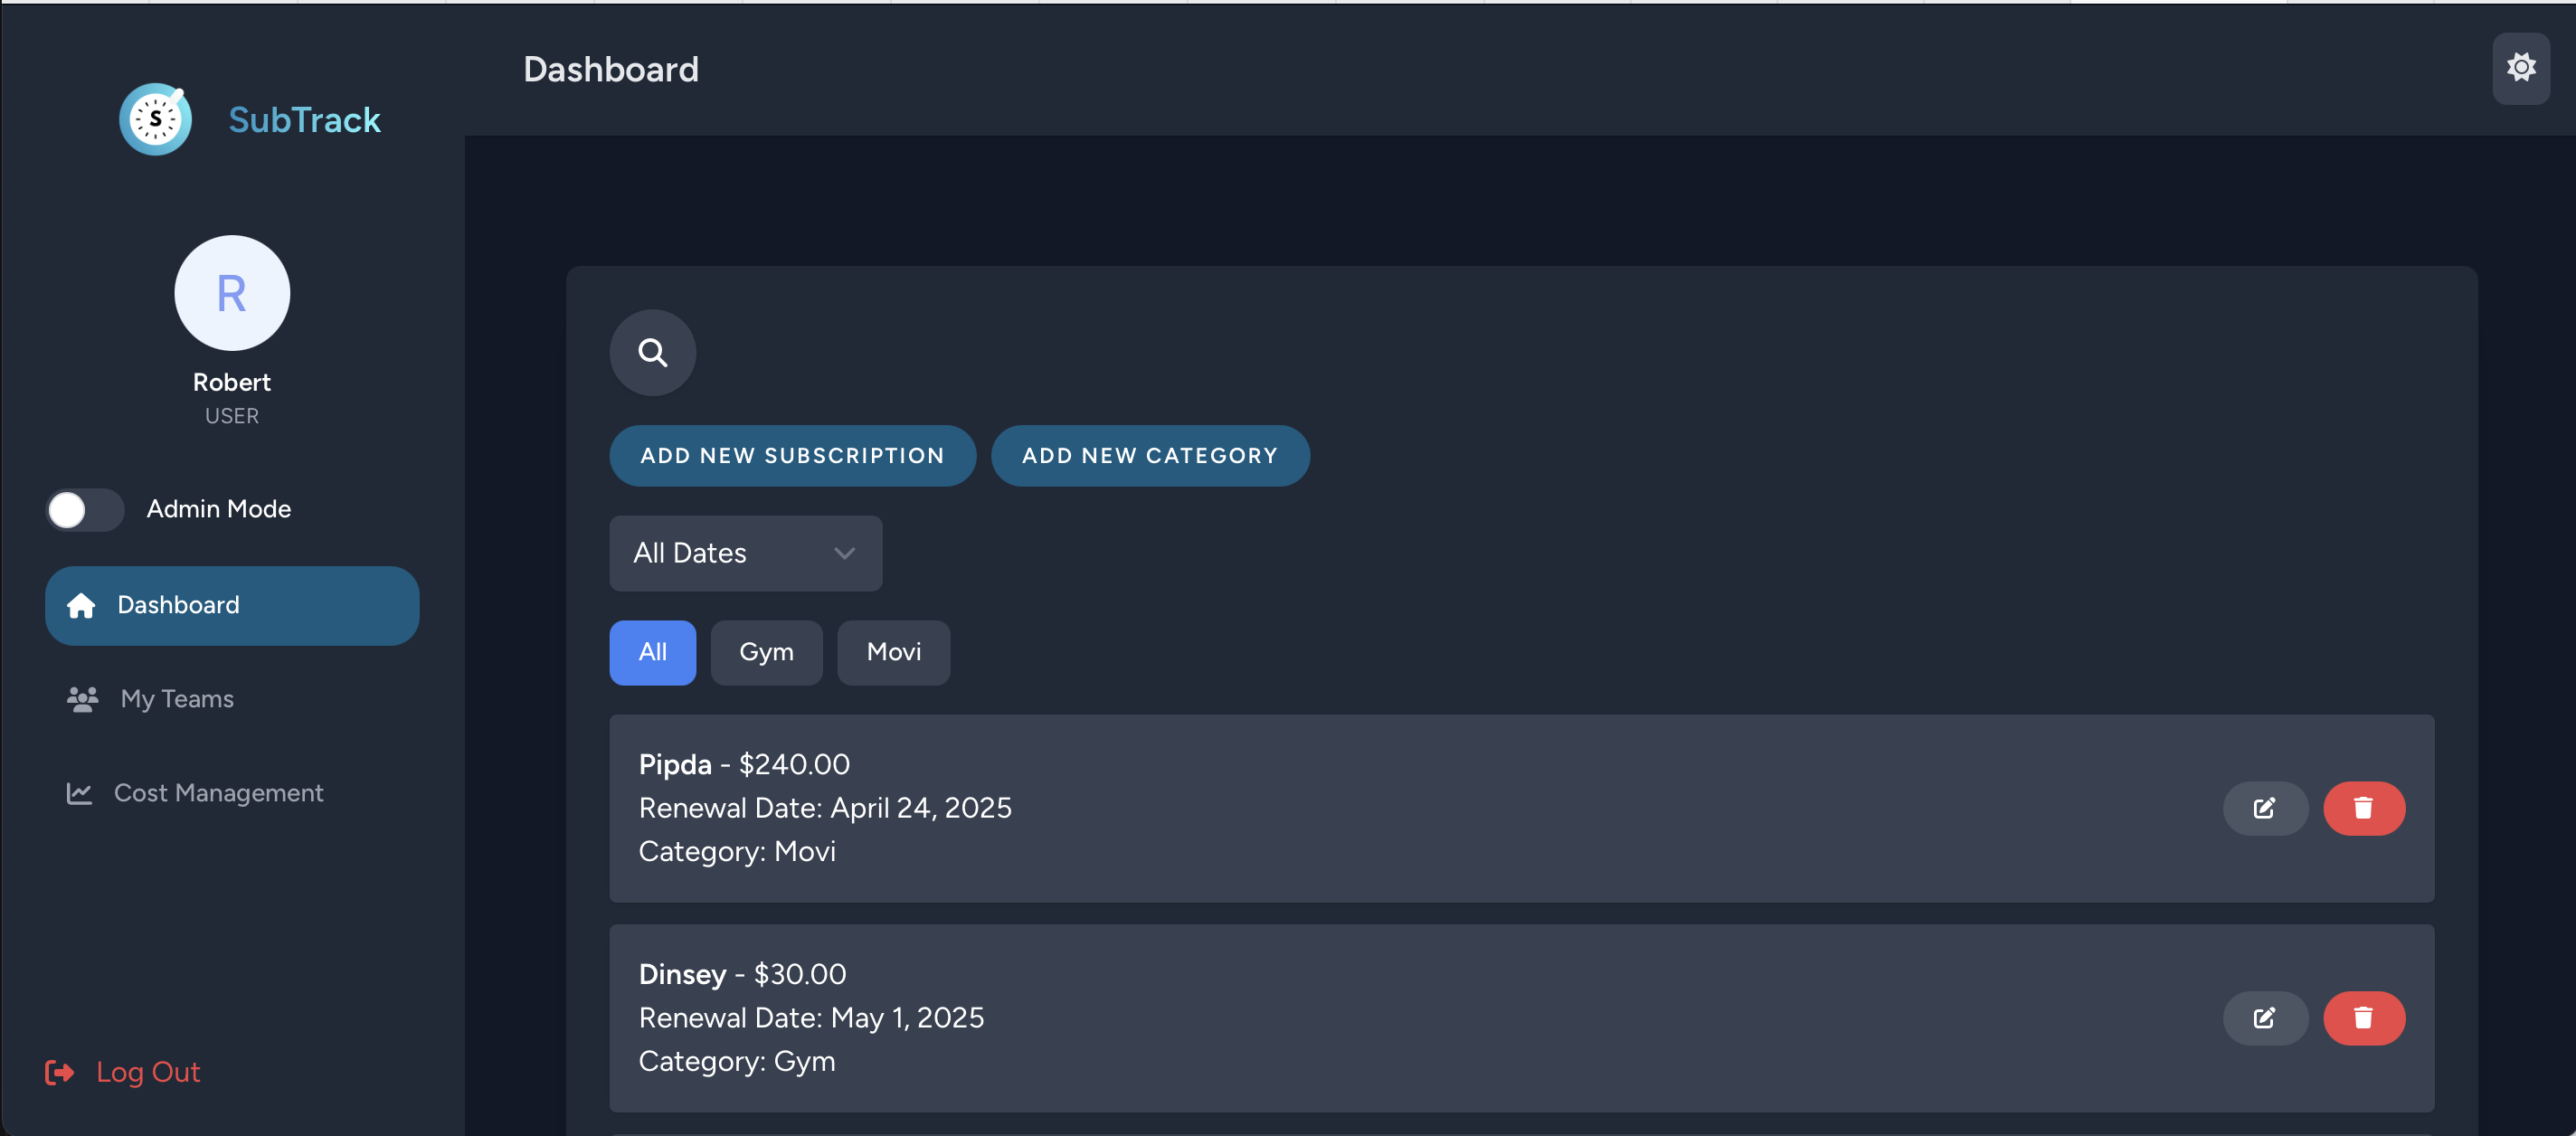Go to My Teams page
The height and width of the screenshot is (1136, 2576).
(x=177, y=699)
